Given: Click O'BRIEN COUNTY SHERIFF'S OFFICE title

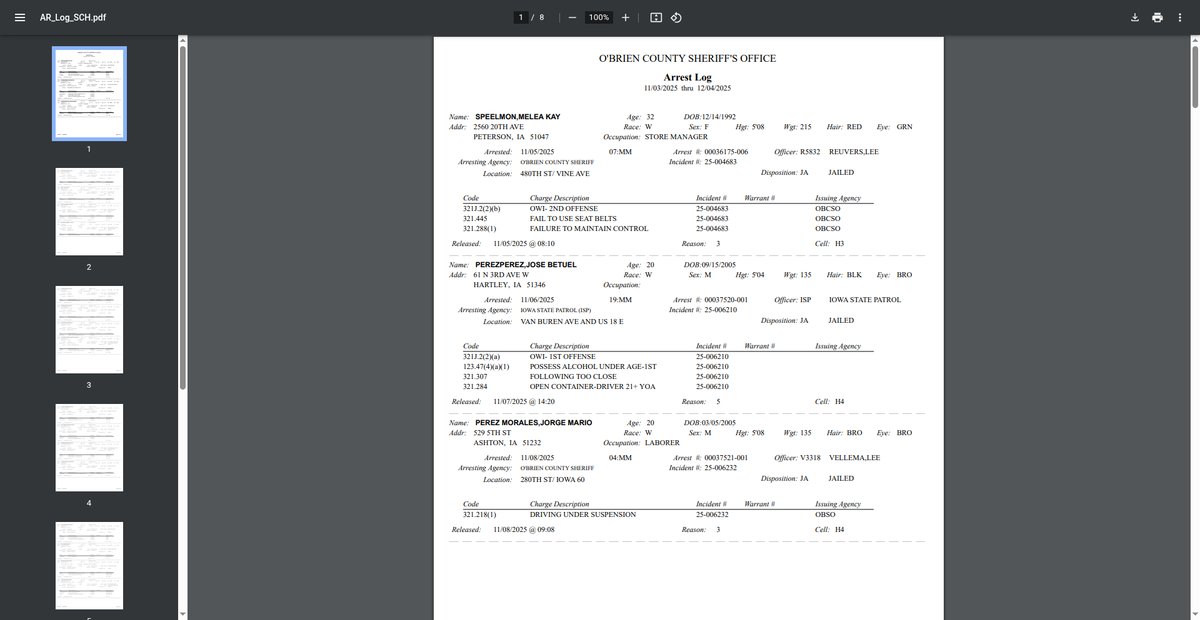Looking at the screenshot, I should tap(687, 58).
